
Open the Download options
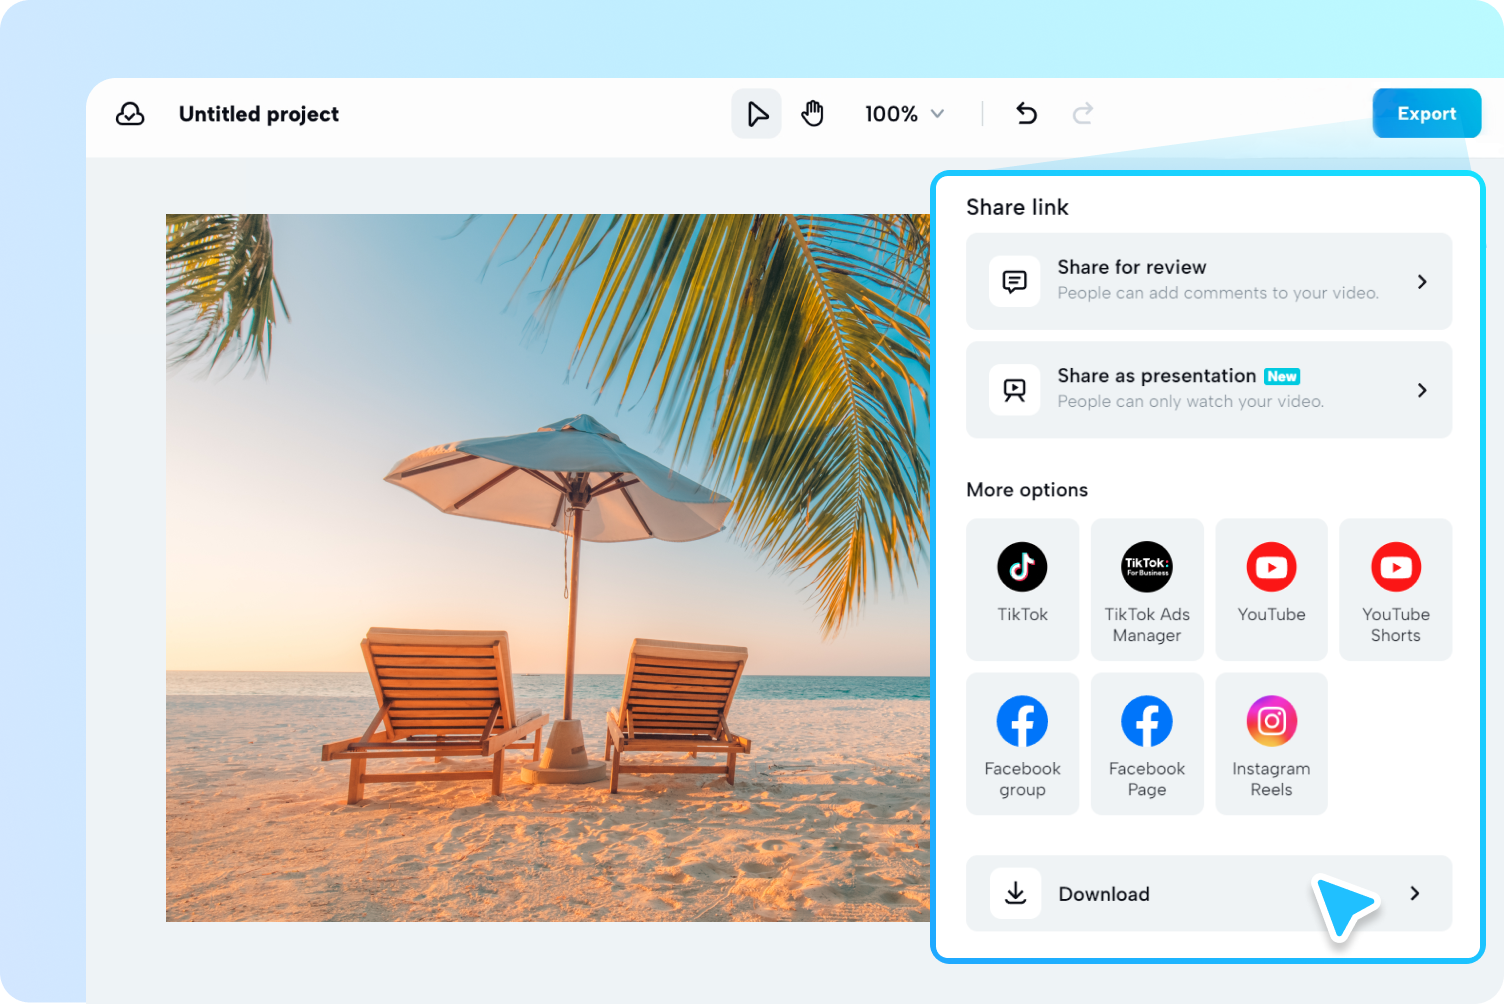1208,893
